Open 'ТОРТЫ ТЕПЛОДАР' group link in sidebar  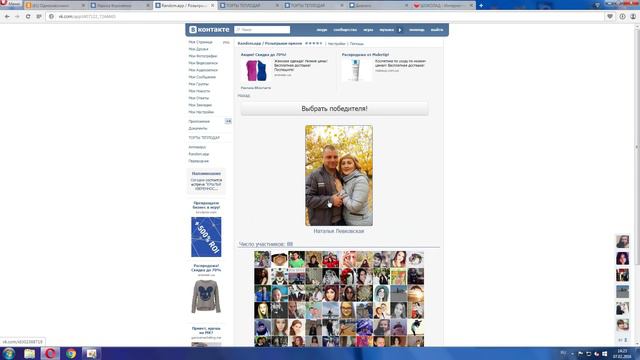tap(204, 138)
